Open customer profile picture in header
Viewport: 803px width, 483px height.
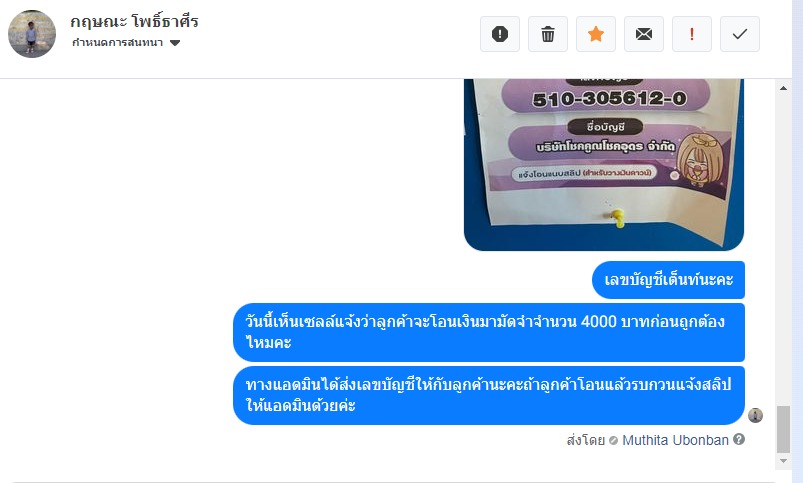(x=32, y=34)
